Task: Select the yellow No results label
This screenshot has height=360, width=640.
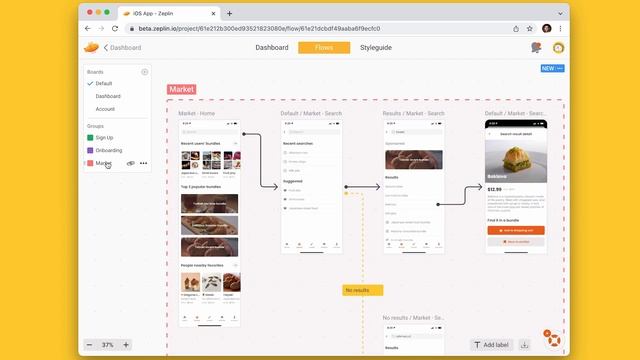Action: tap(363, 290)
